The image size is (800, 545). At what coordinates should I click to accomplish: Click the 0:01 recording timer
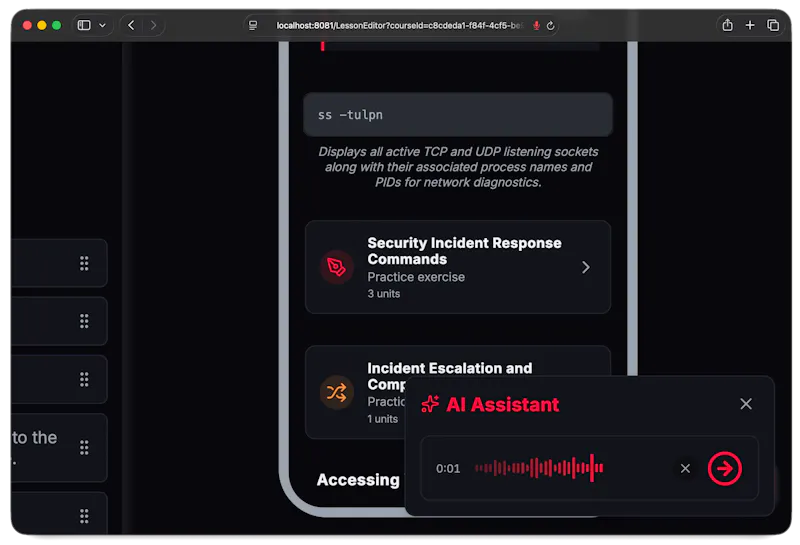click(448, 468)
